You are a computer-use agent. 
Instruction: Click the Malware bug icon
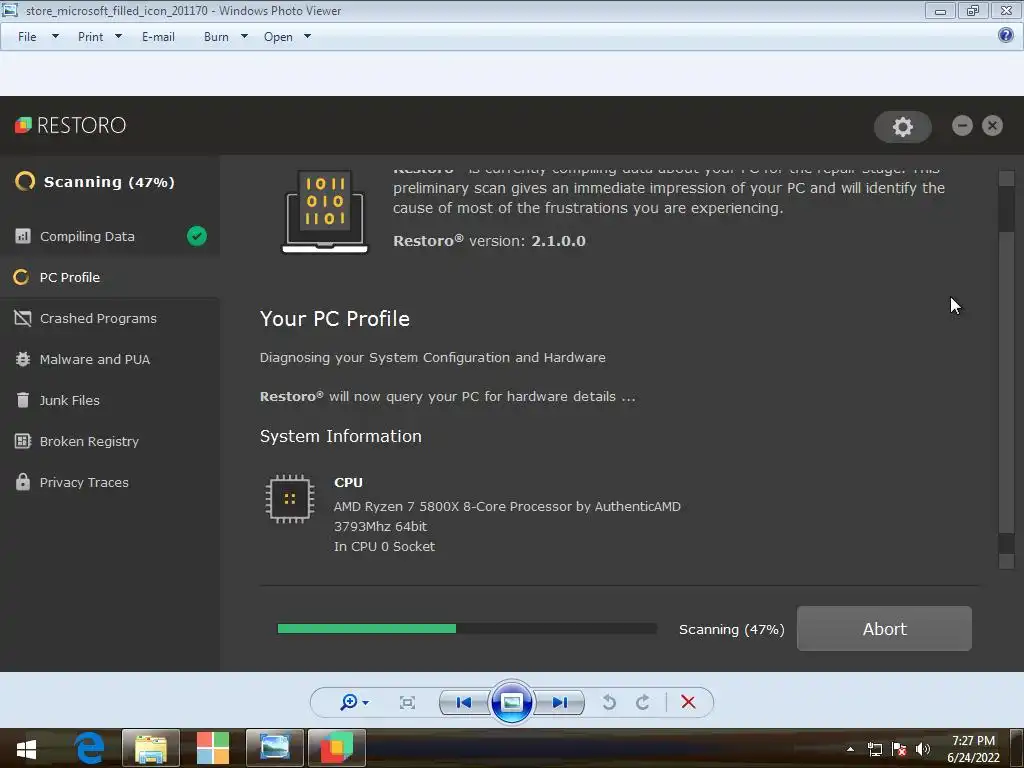click(23, 359)
